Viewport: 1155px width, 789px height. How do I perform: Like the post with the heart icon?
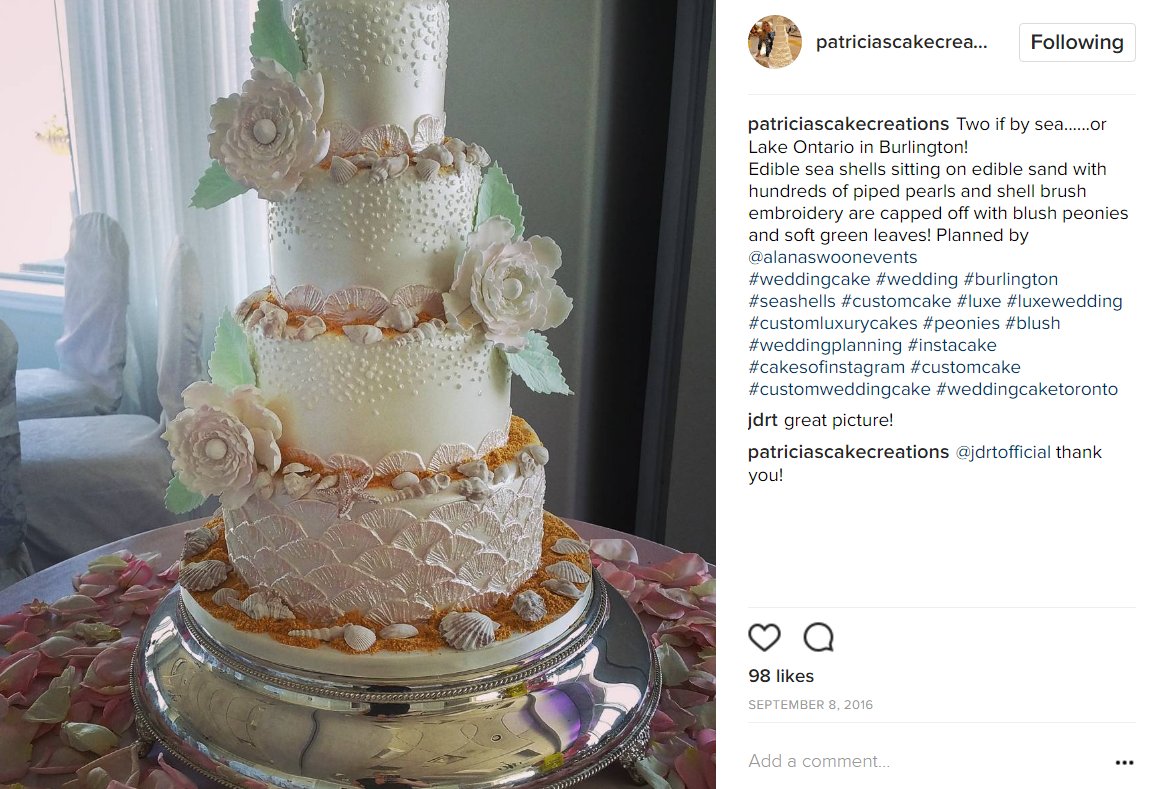tap(764, 637)
